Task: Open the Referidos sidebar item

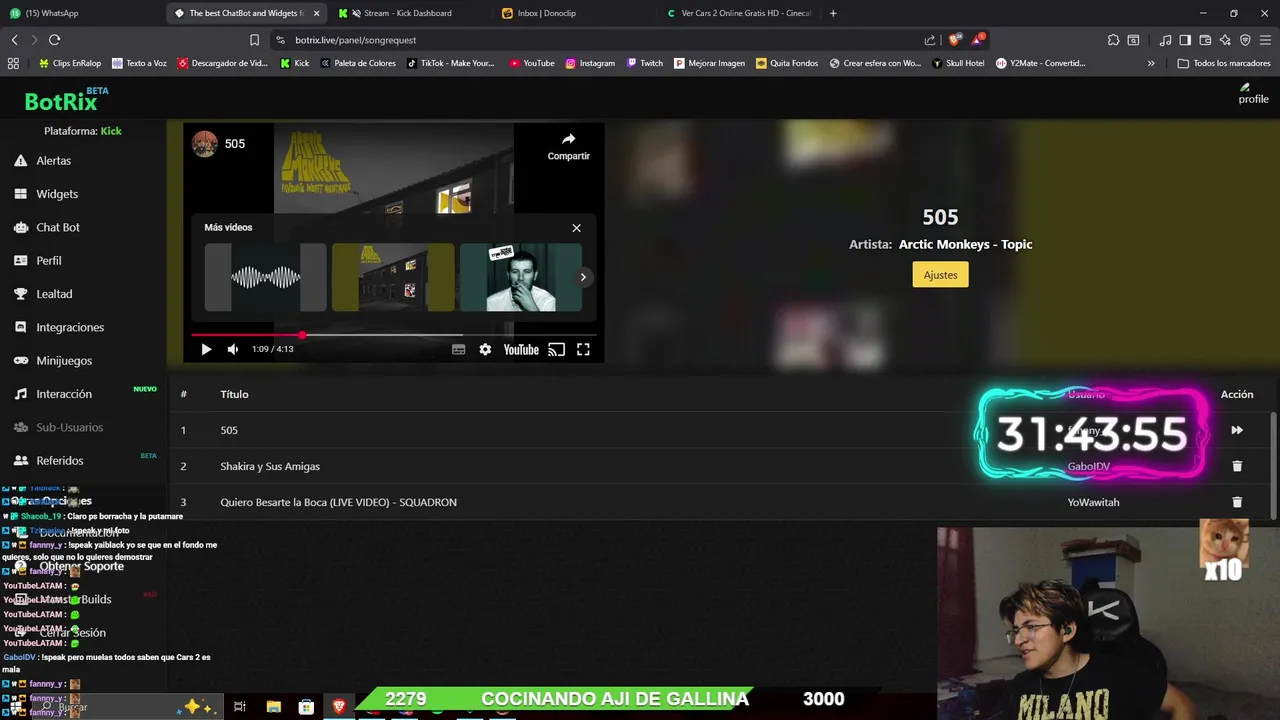Action: tap(60, 461)
